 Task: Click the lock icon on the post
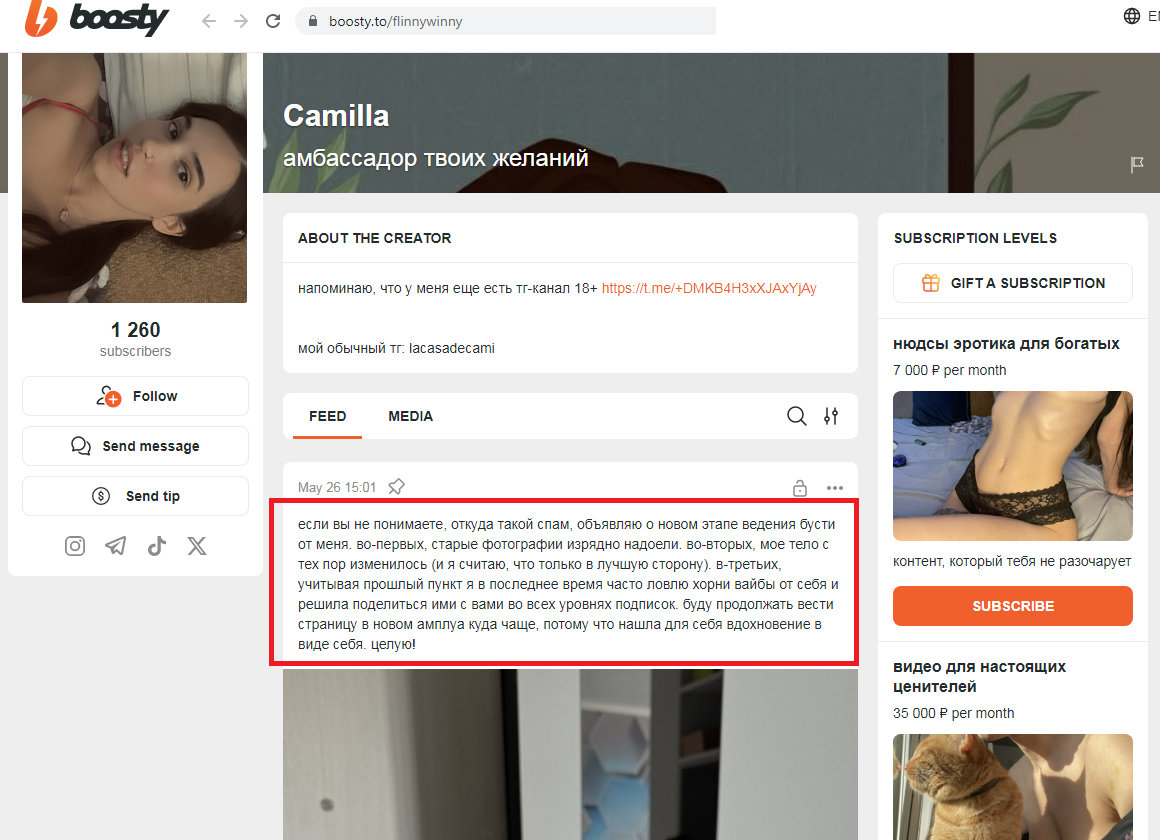[800, 488]
